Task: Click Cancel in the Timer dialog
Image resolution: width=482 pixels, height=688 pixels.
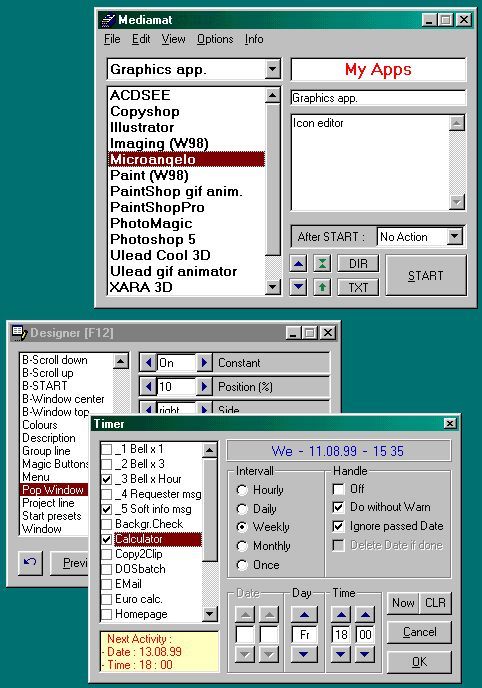Action: [x=419, y=632]
